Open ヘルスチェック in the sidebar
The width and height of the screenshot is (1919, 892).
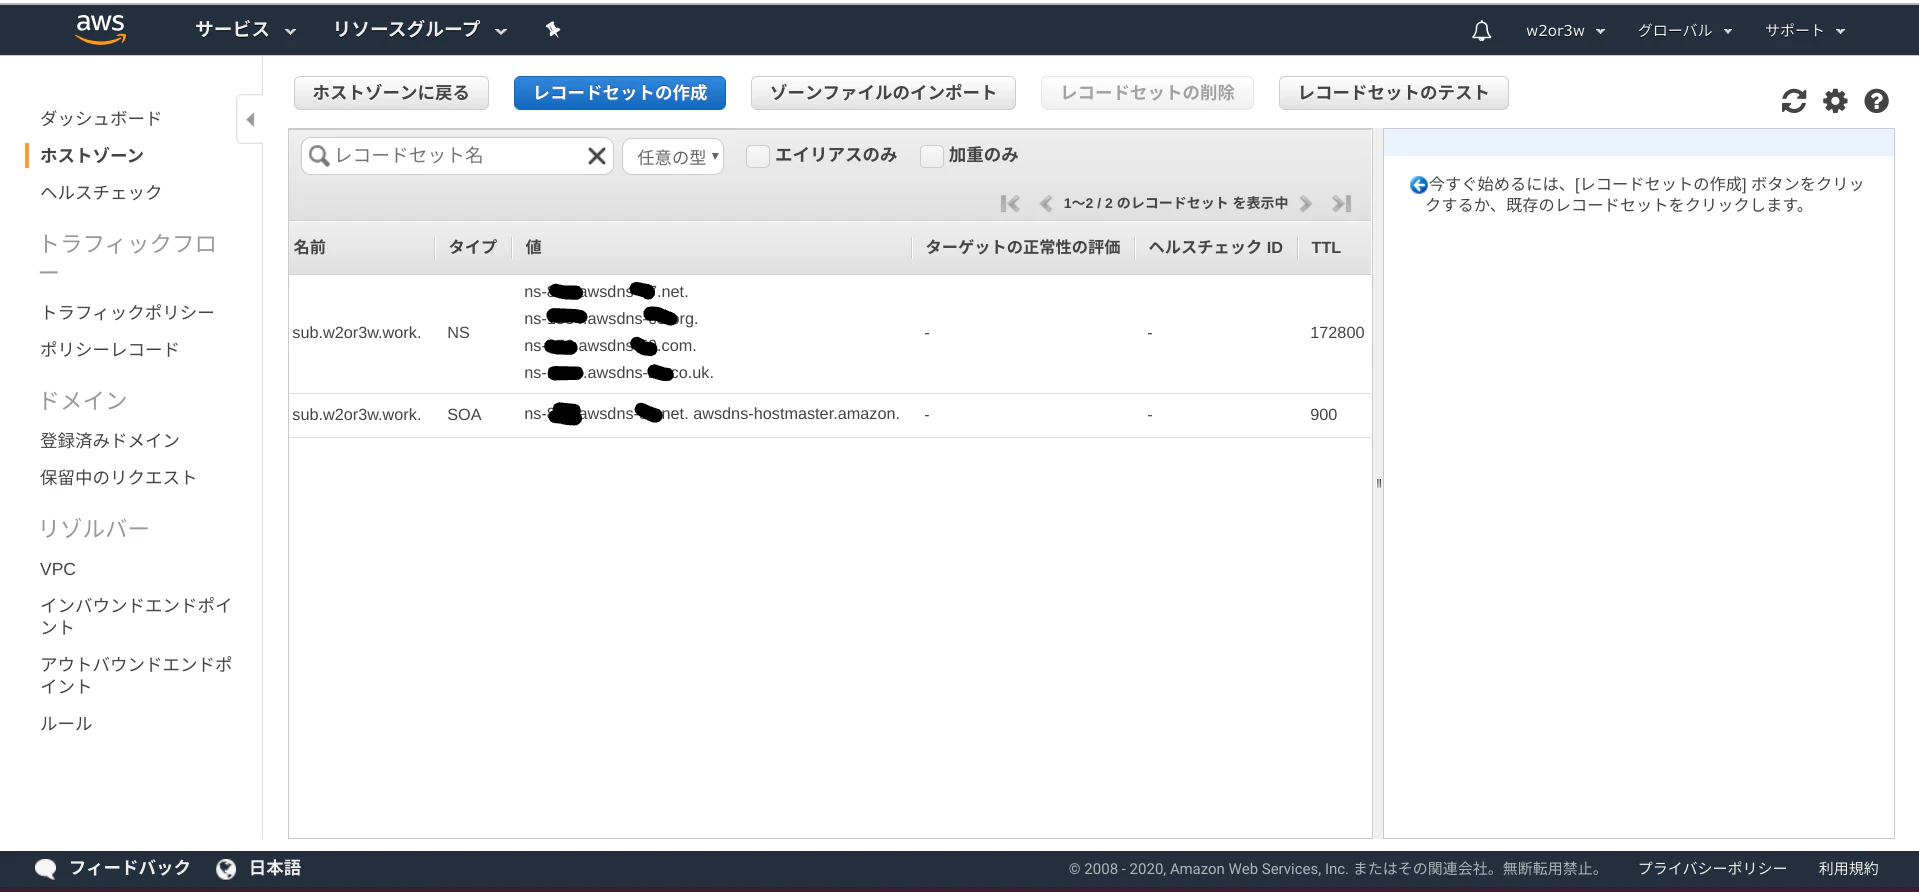(101, 192)
